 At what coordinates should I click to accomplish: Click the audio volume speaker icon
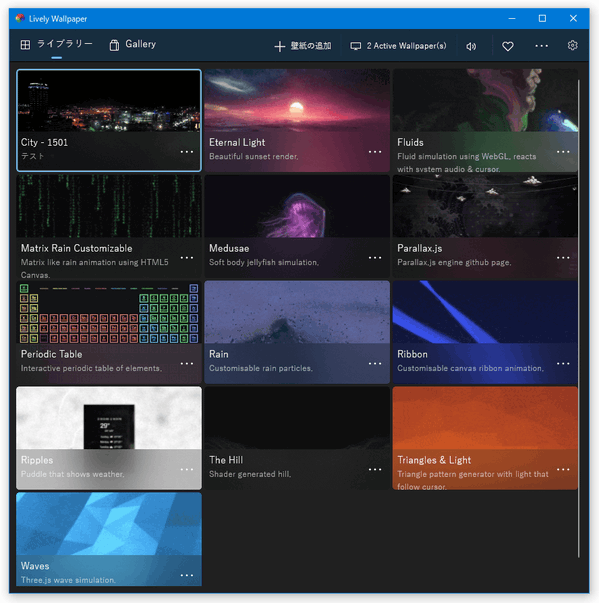471,47
